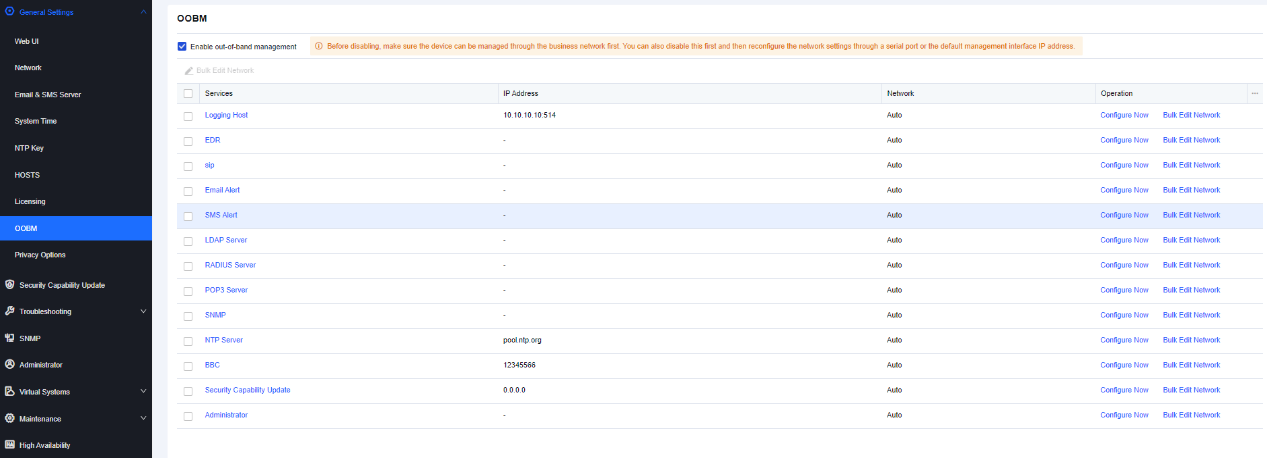This screenshot has width=1267, height=458.
Task: Click Bulk Edit Network for EDR row
Action: 1191,140
